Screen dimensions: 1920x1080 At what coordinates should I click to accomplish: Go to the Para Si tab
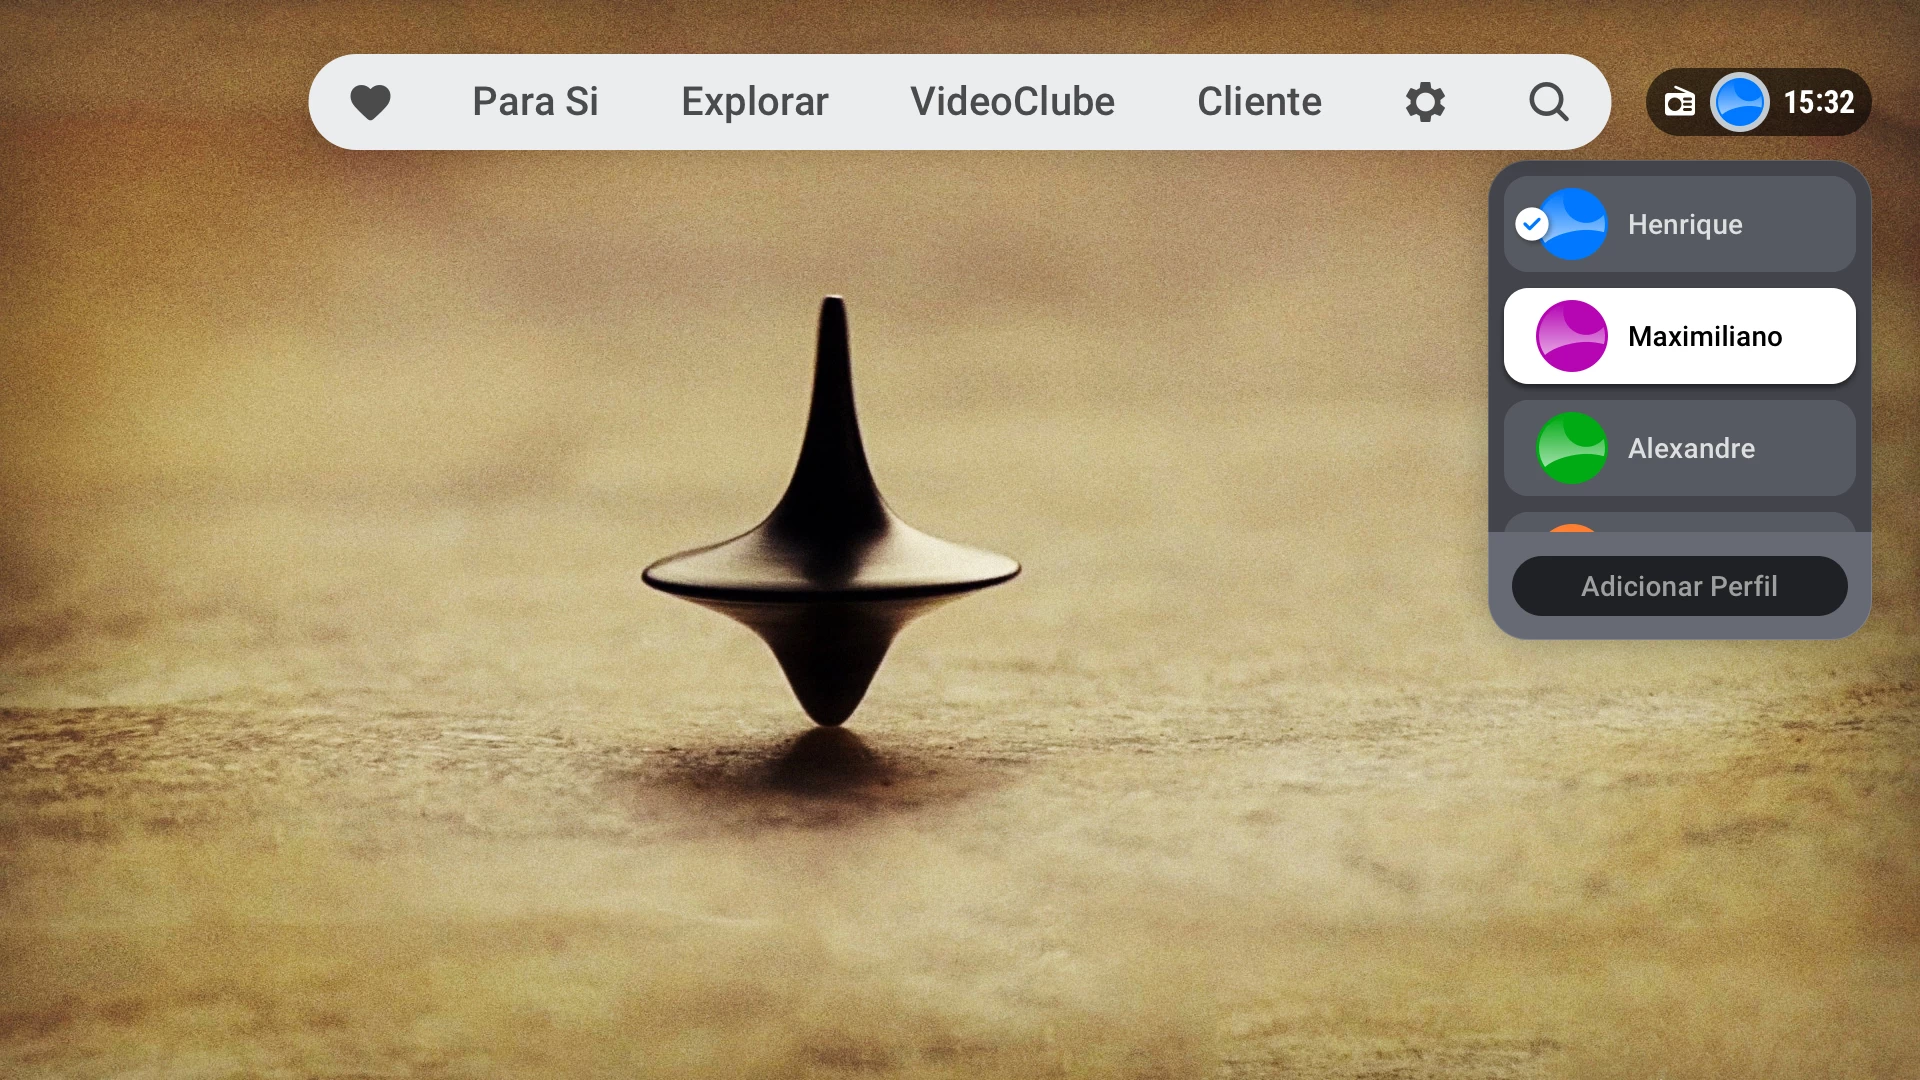click(x=535, y=102)
